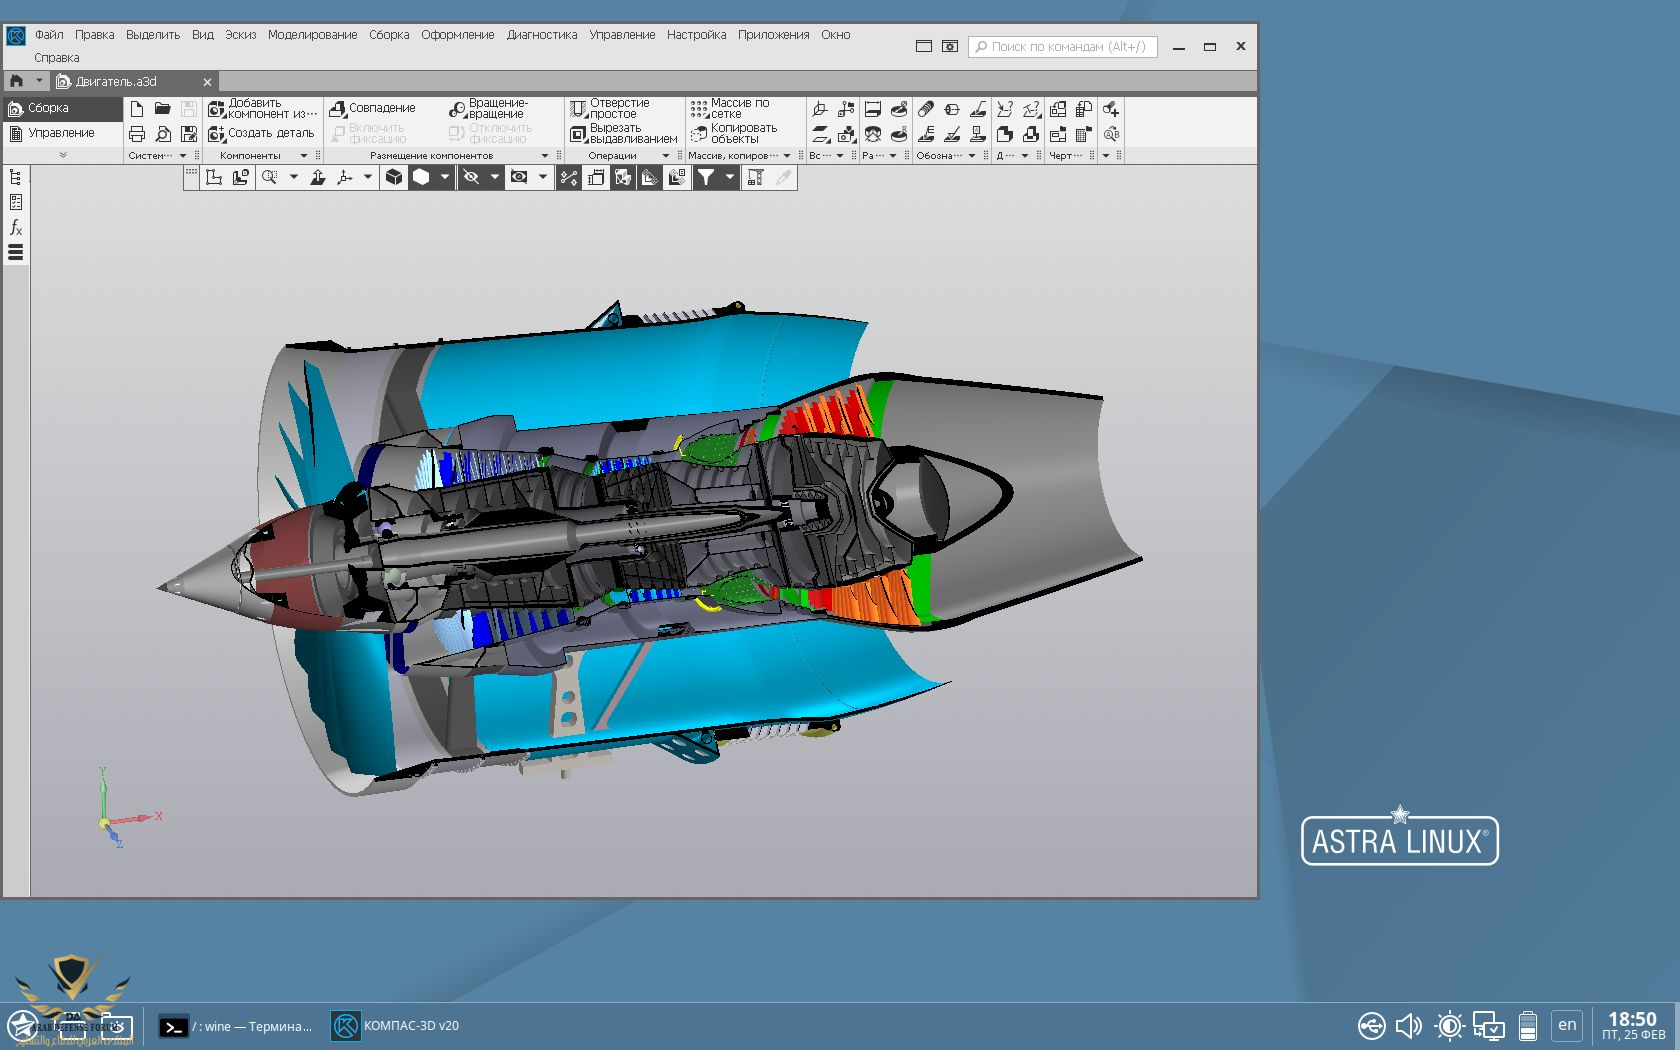Open the Моделирование menu
The image size is (1680, 1050).
click(x=312, y=34)
